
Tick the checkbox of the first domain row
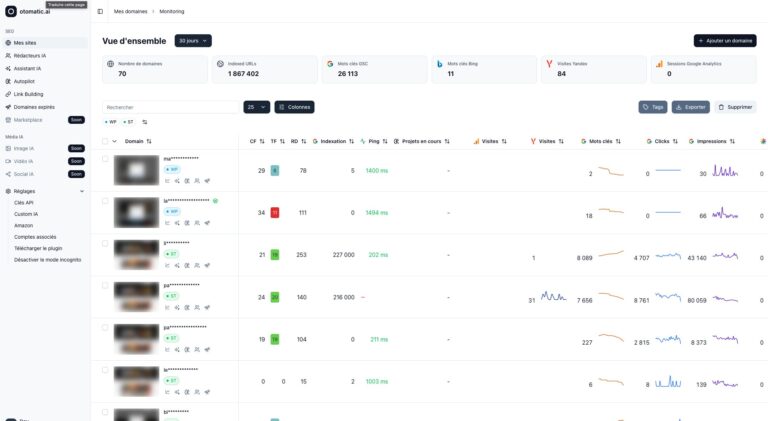(105, 159)
